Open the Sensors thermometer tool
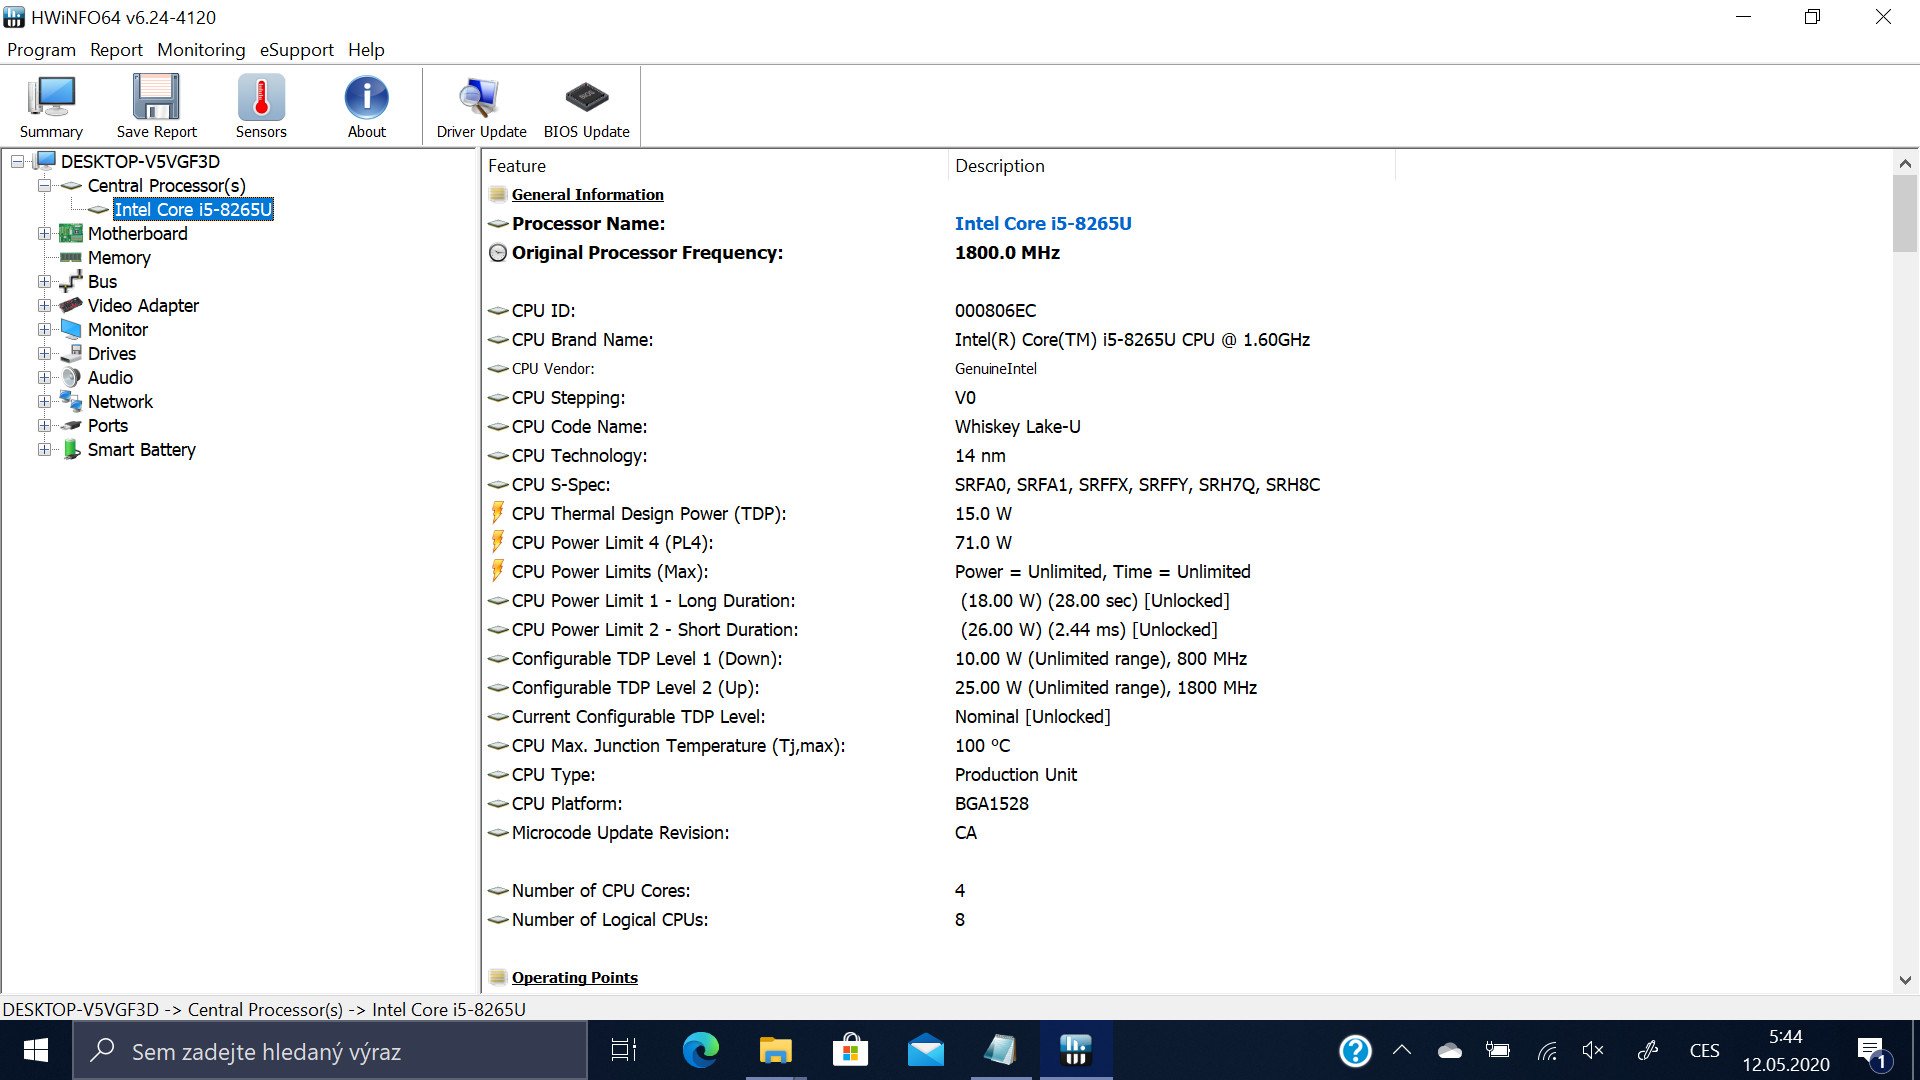 pyautogui.click(x=261, y=107)
